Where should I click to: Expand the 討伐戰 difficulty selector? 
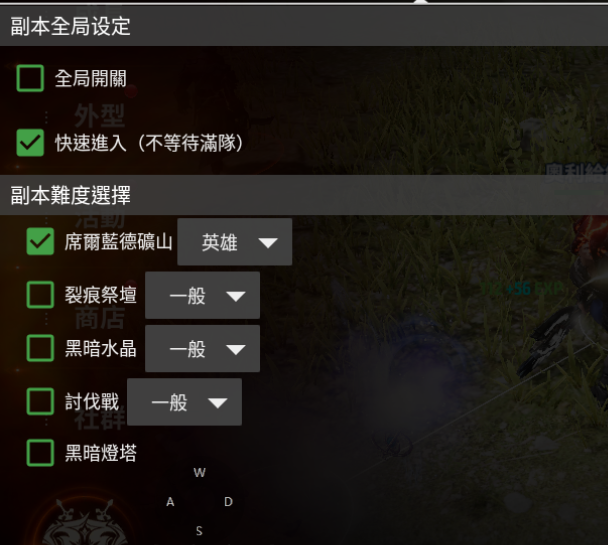pyautogui.click(x=185, y=402)
